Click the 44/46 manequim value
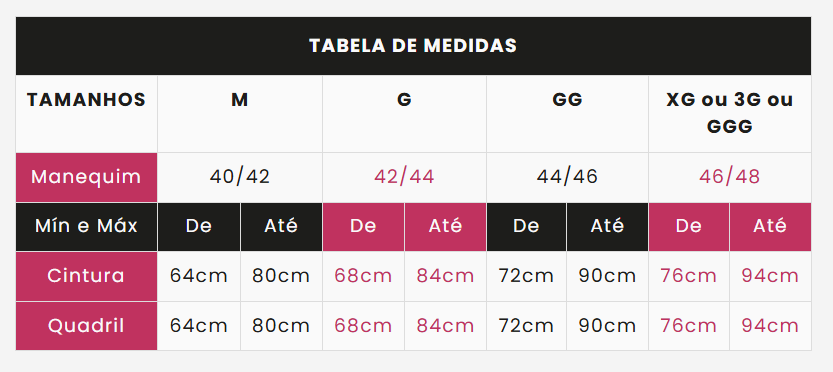This screenshot has width=833, height=372. [x=567, y=177]
